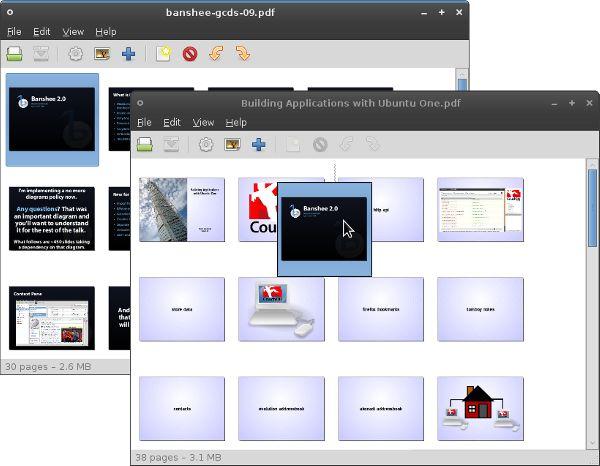This screenshot has width=600, height=466.
Task: Select the 'Contact Pane' slide thumbnail
Action: pyautogui.click(x=52, y=318)
